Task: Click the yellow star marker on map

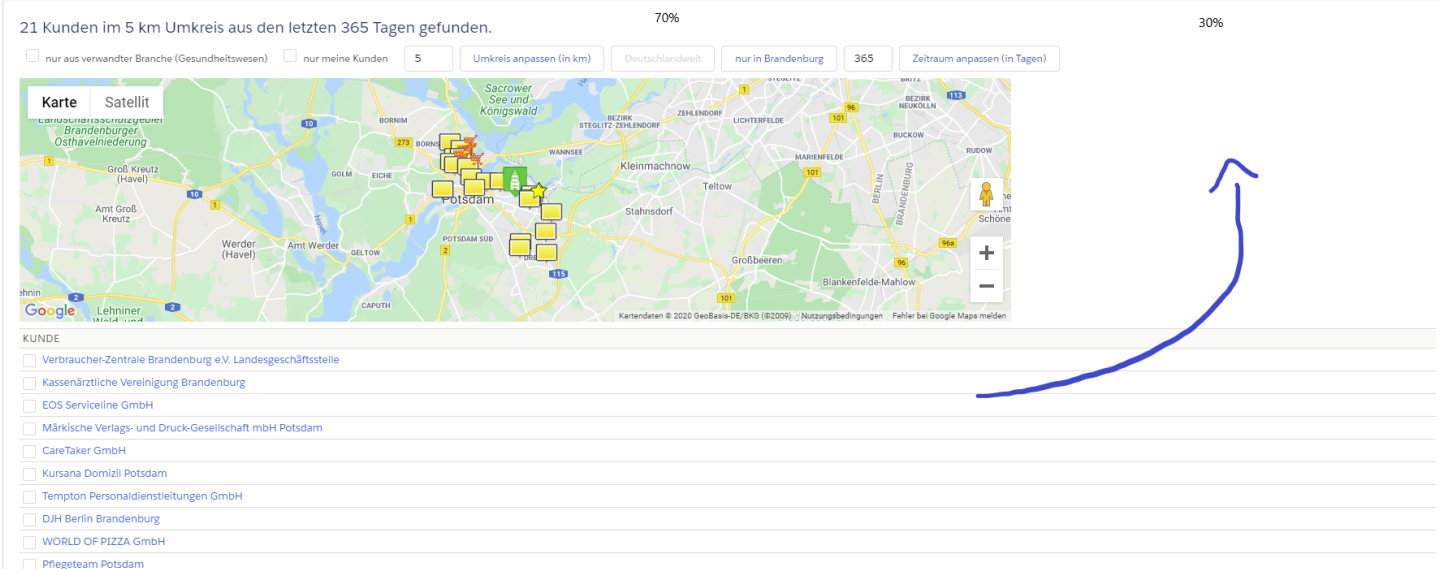Action: pyautogui.click(x=538, y=190)
